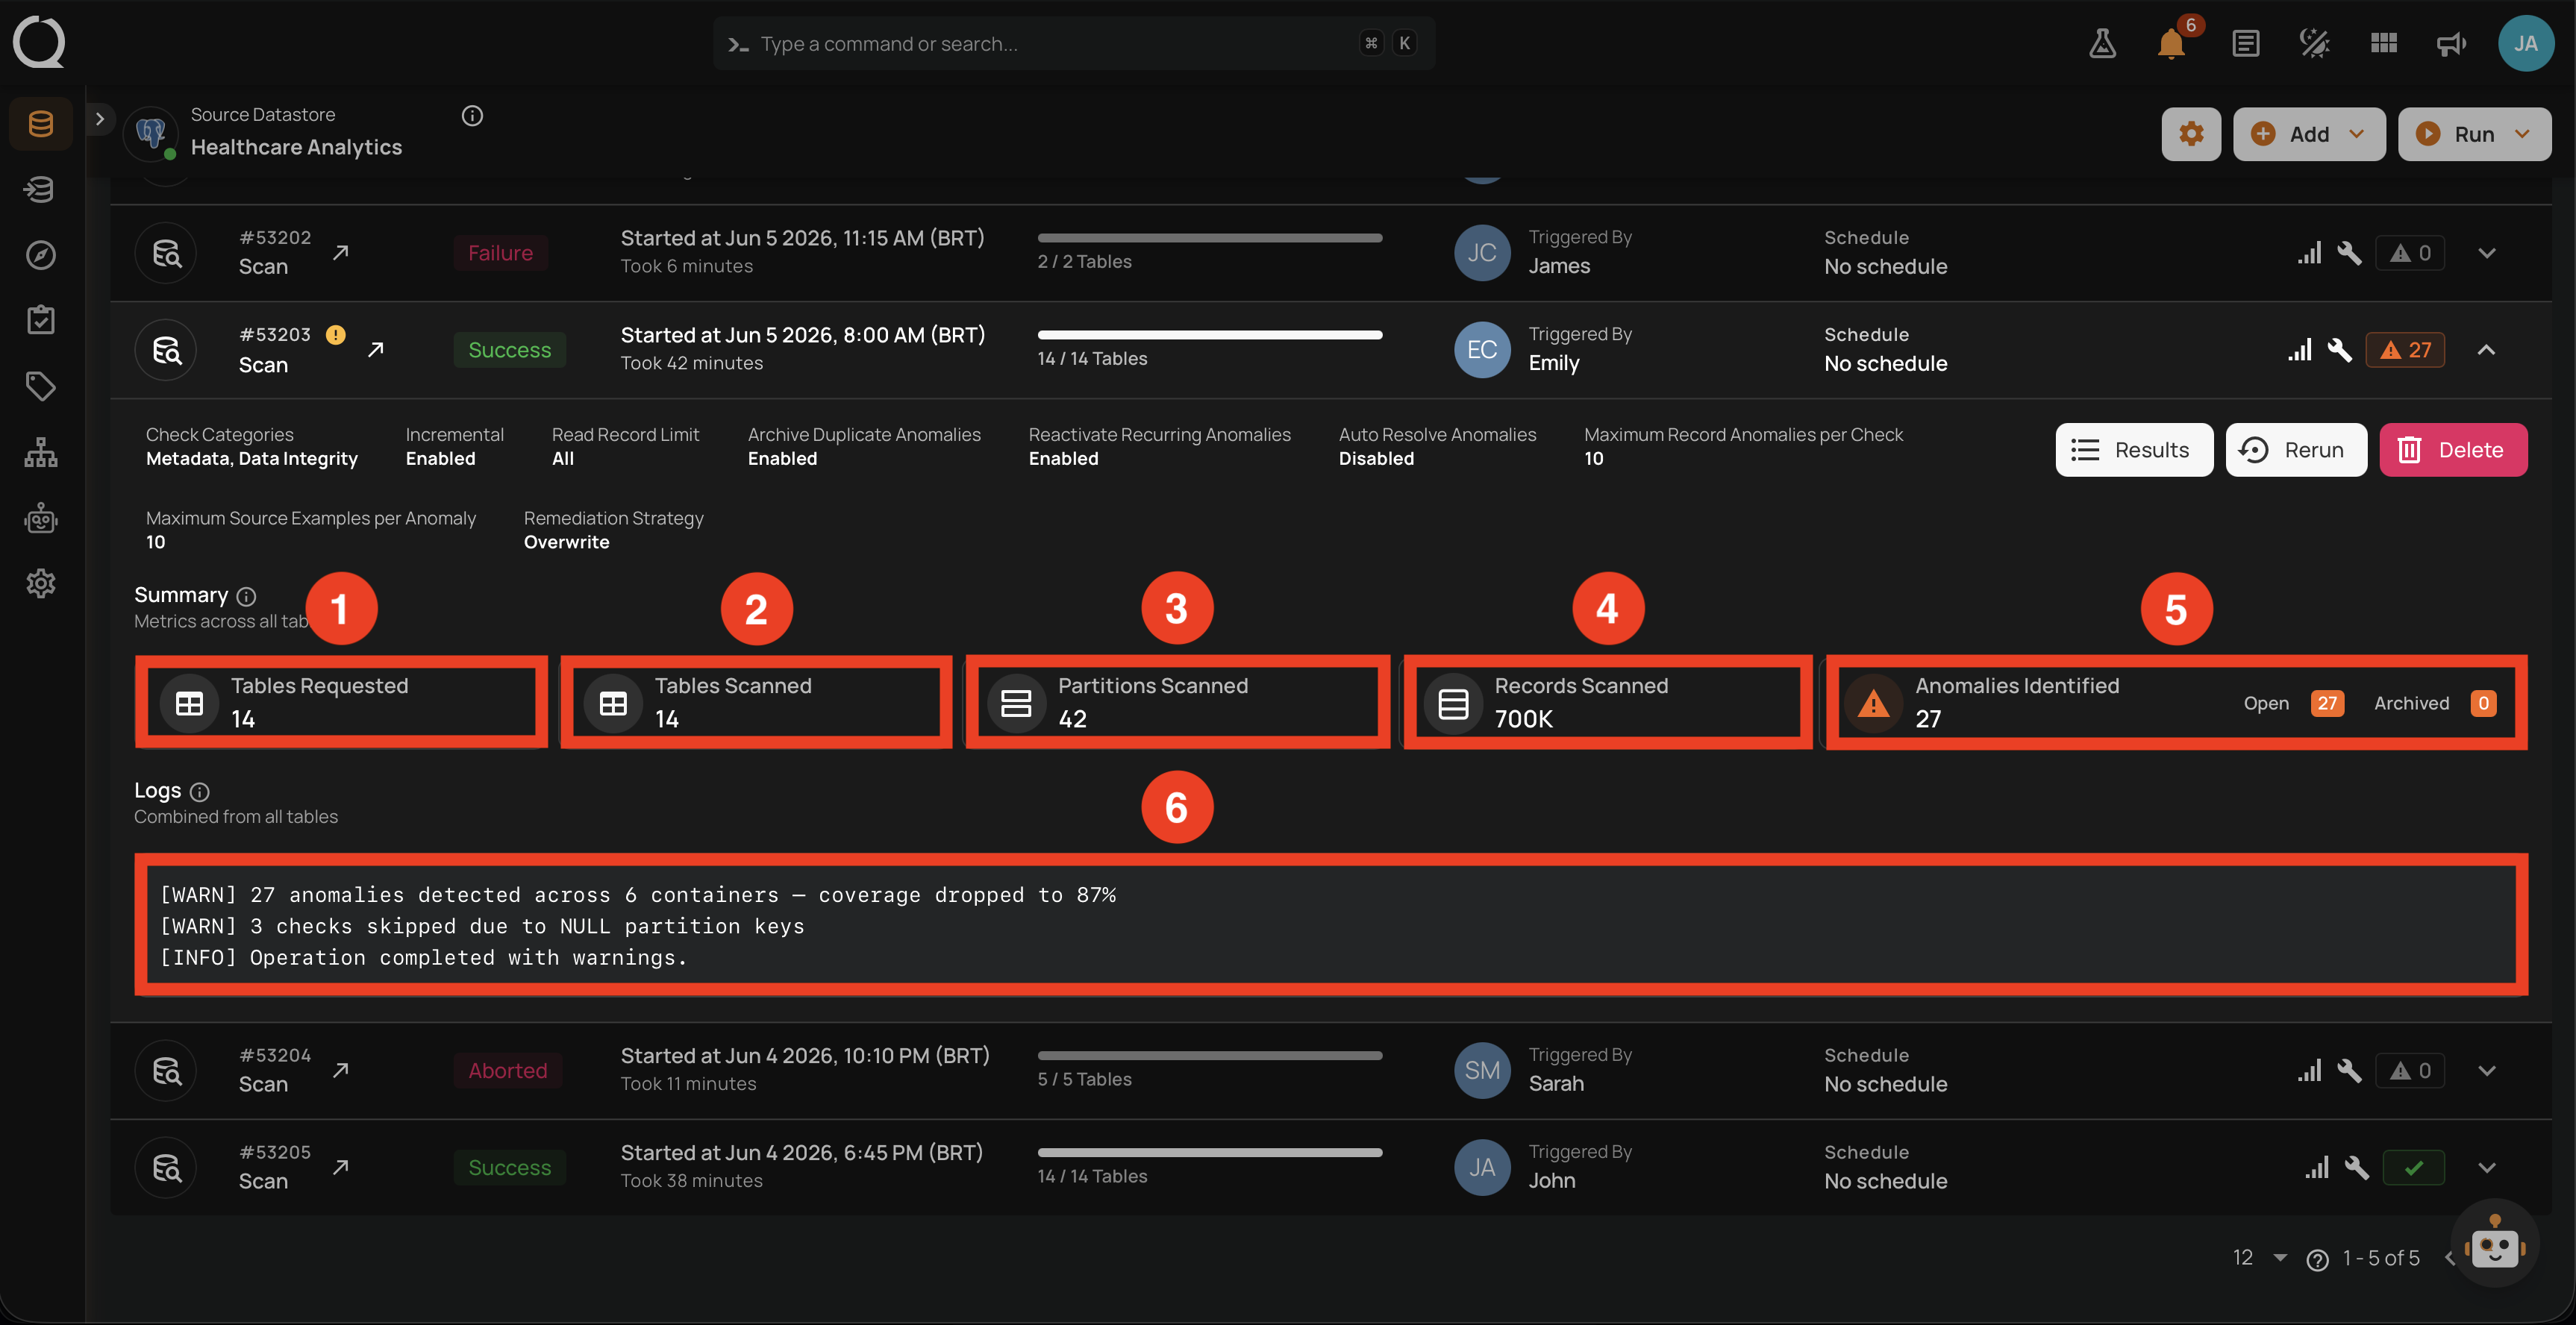Click info icon beside Logs heading
The image size is (2576, 1325).
pyautogui.click(x=200, y=792)
